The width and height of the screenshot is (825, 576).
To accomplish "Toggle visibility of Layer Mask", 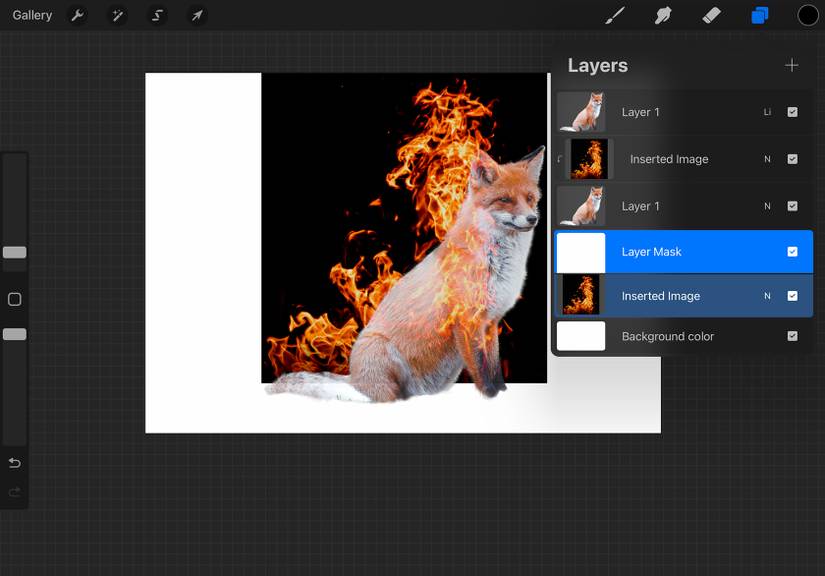I will [792, 252].
